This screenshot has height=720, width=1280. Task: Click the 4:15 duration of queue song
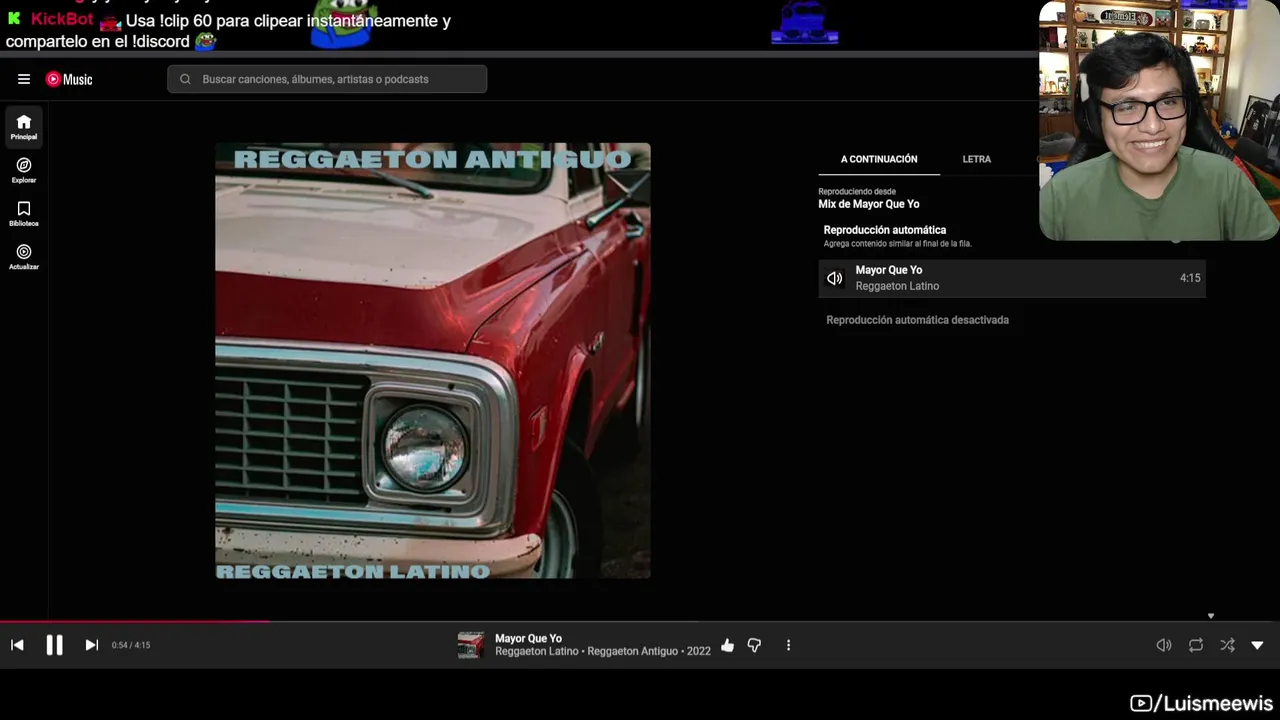(1190, 278)
